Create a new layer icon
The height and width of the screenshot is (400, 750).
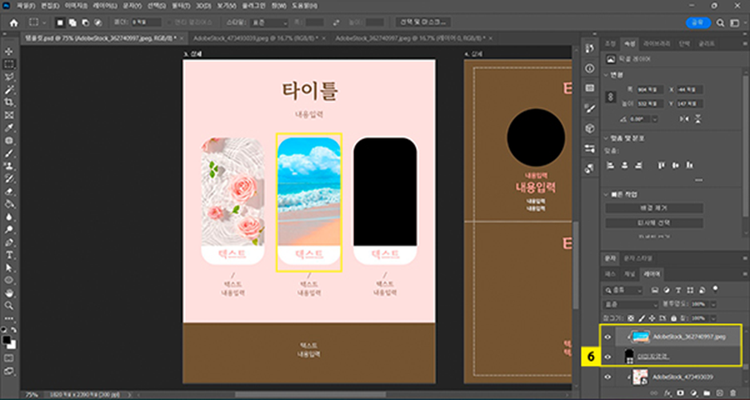[x=719, y=393]
